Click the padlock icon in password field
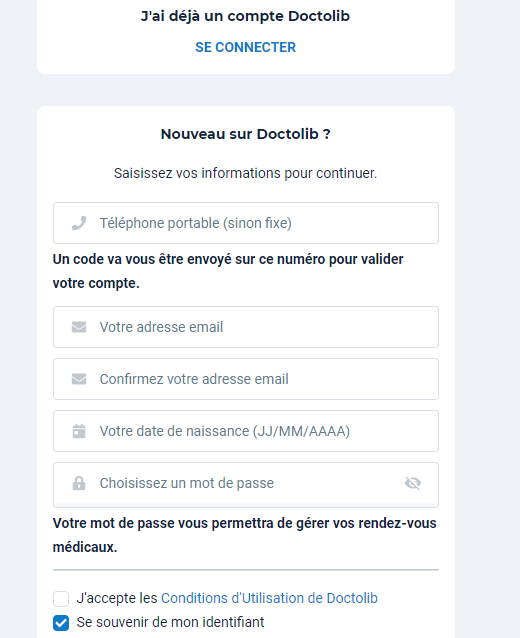 [x=79, y=483]
